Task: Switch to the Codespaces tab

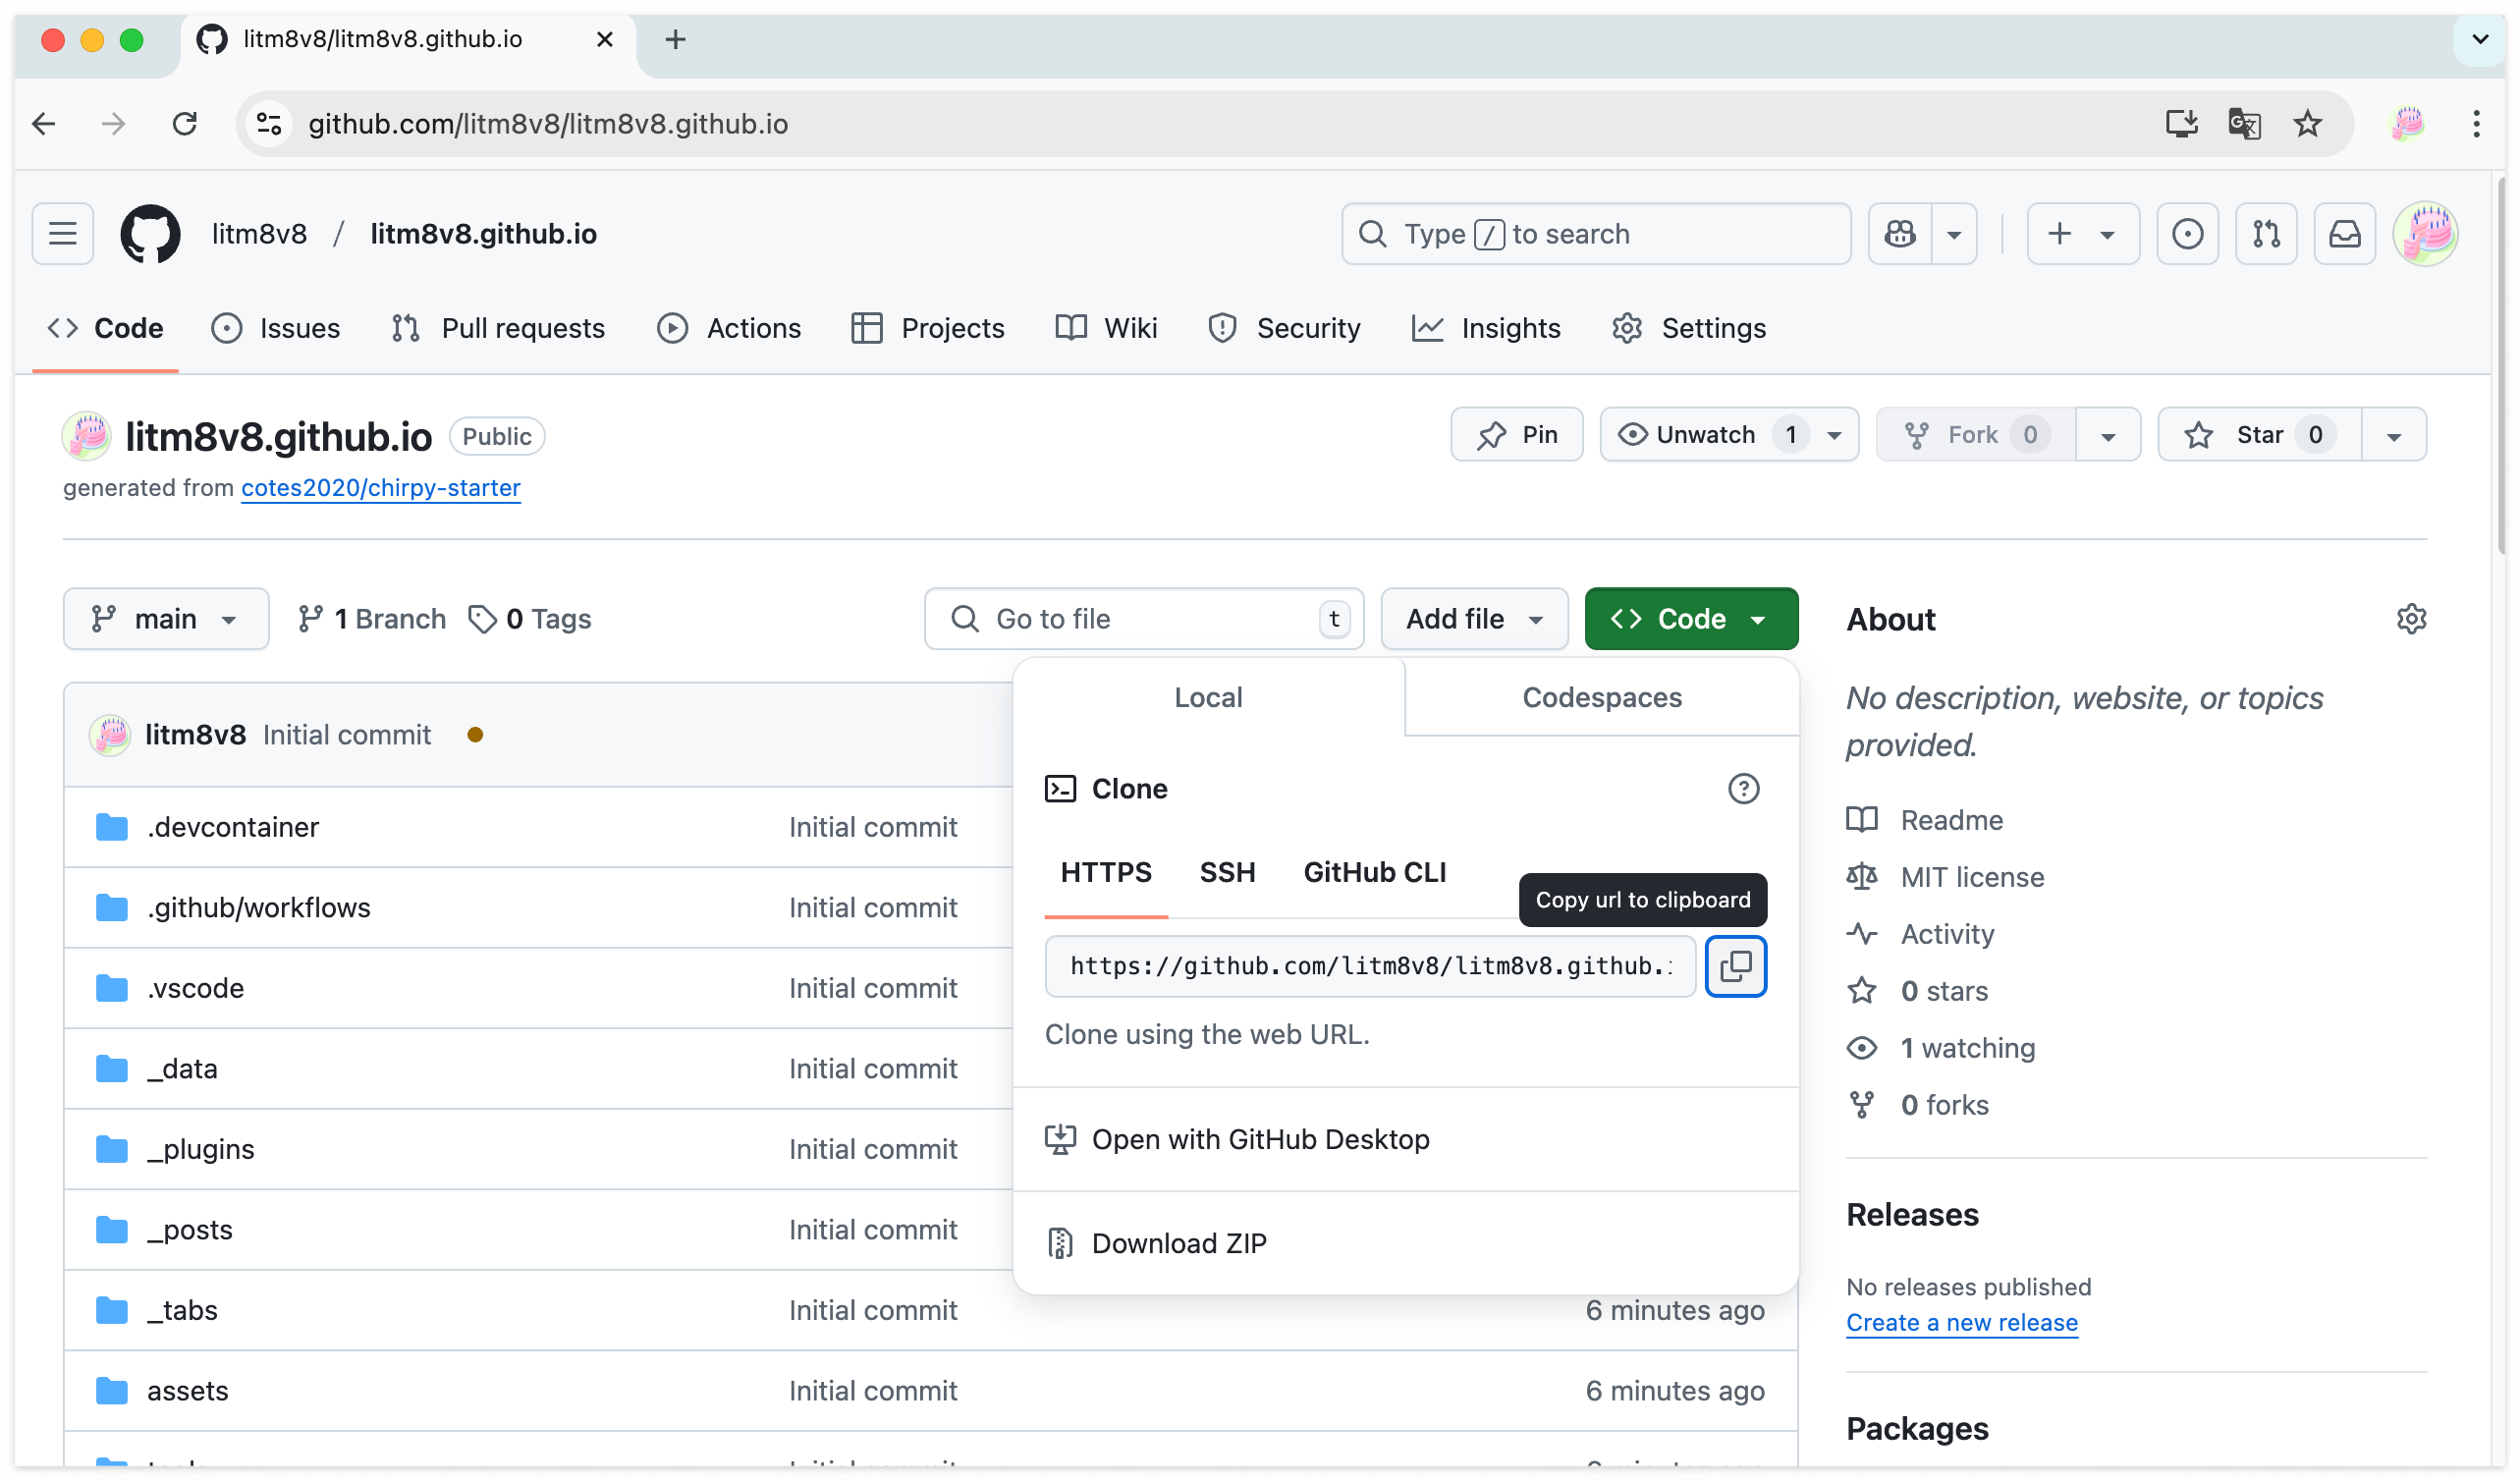Action: [x=1600, y=697]
